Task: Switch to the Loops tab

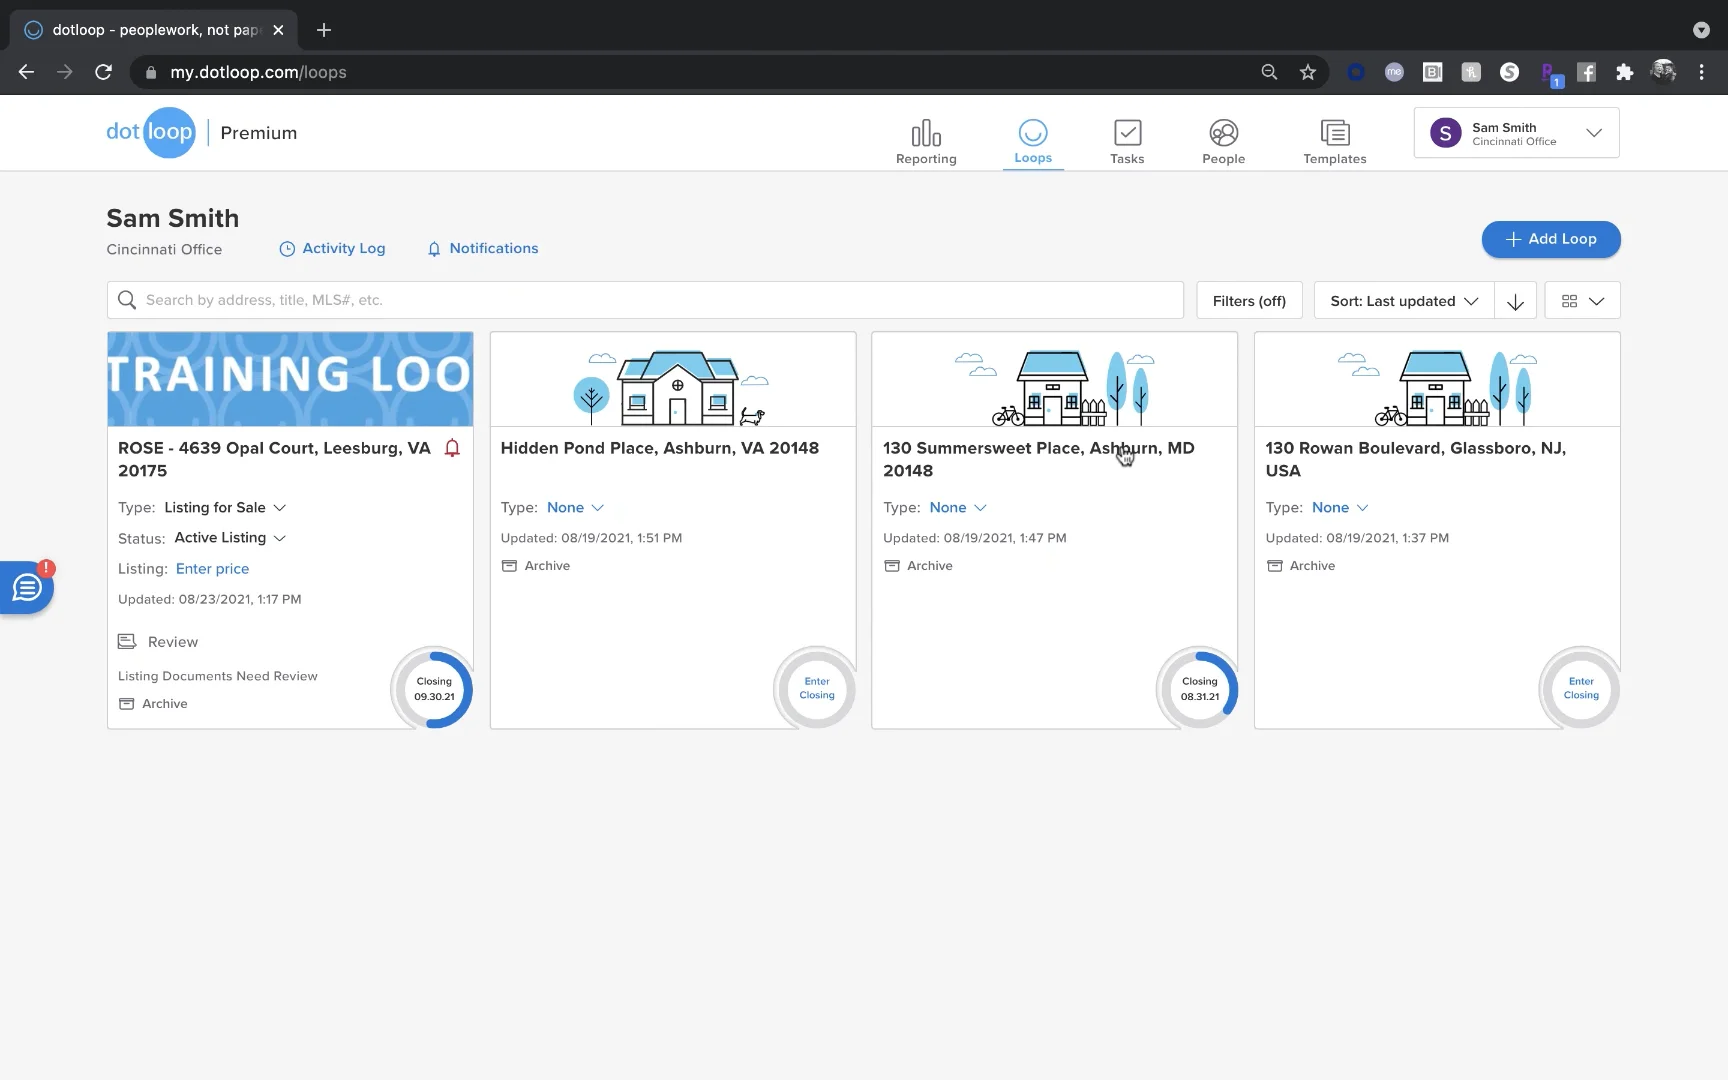Action: (x=1032, y=141)
